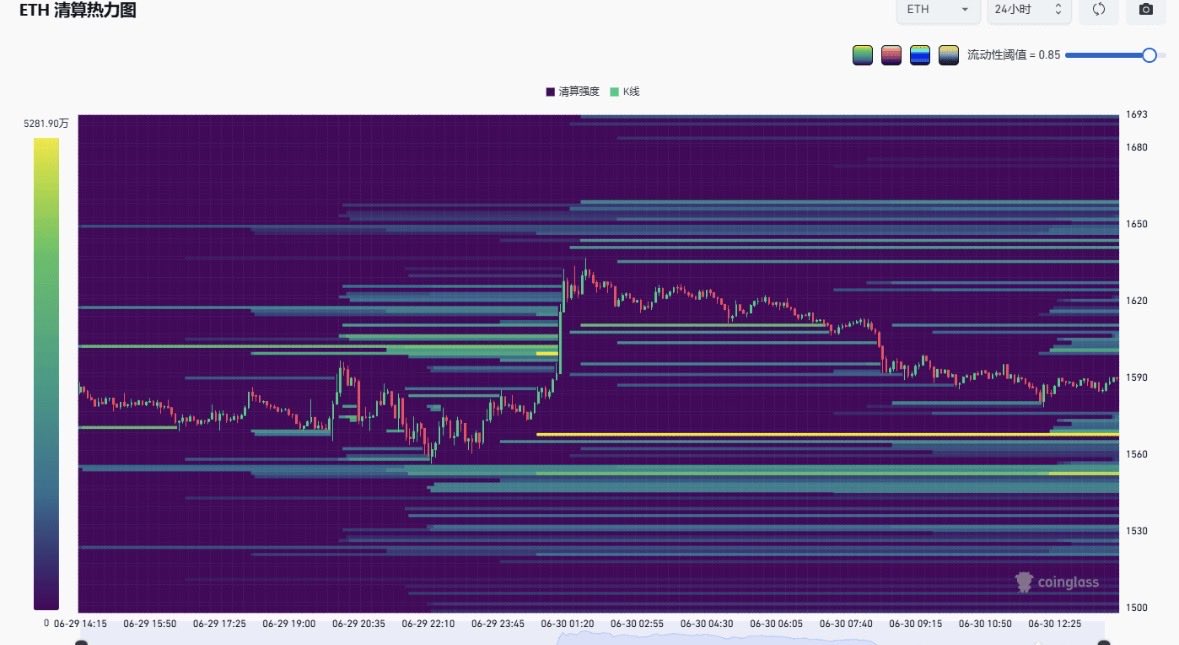Click the 06-29 17:25 time label
The width and height of the screenshot is (1179, 645).
[220, 624]
